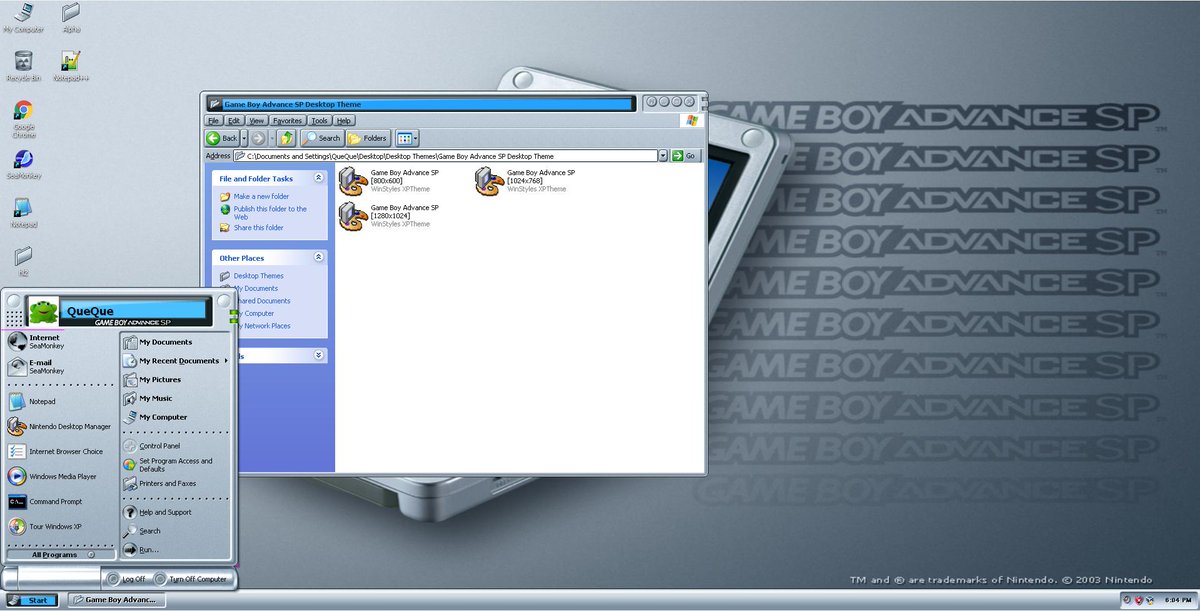Open My Music in the Start menu
1200x611 pixels.
176,398
